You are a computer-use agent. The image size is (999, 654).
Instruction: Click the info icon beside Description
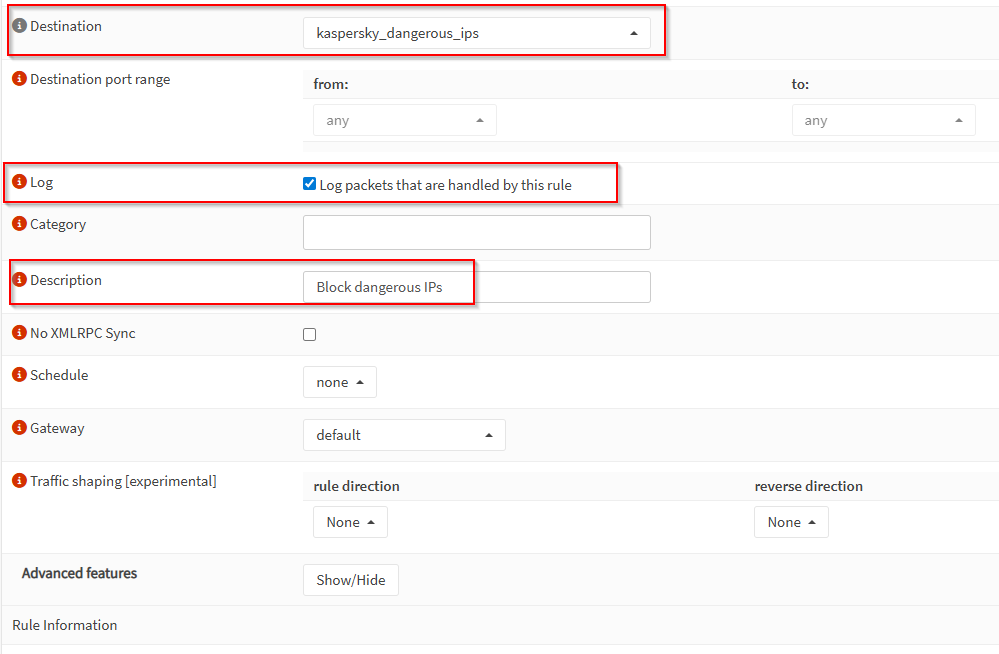tap(19, 280)
